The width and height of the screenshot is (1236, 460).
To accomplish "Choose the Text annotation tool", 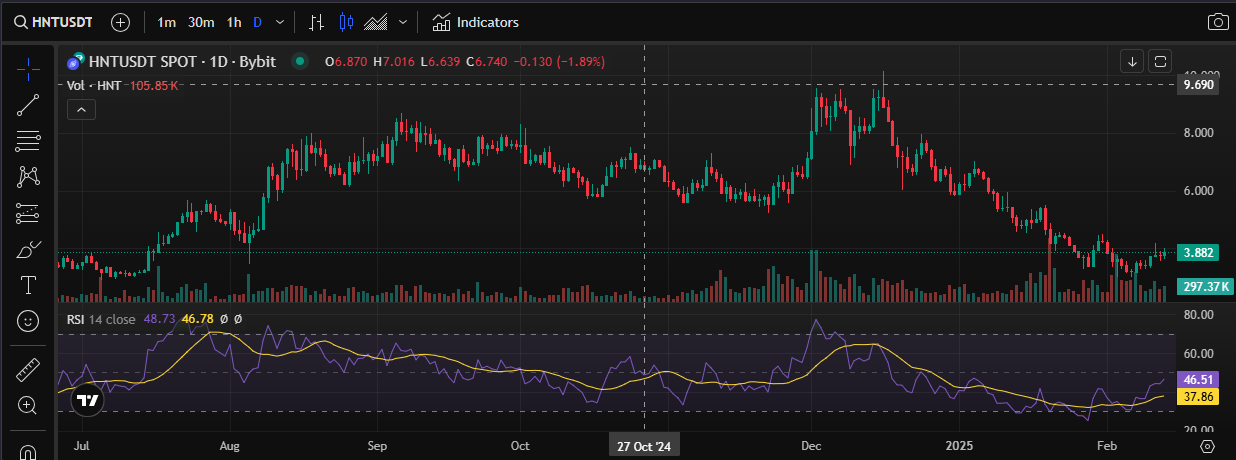I will 28,286.
